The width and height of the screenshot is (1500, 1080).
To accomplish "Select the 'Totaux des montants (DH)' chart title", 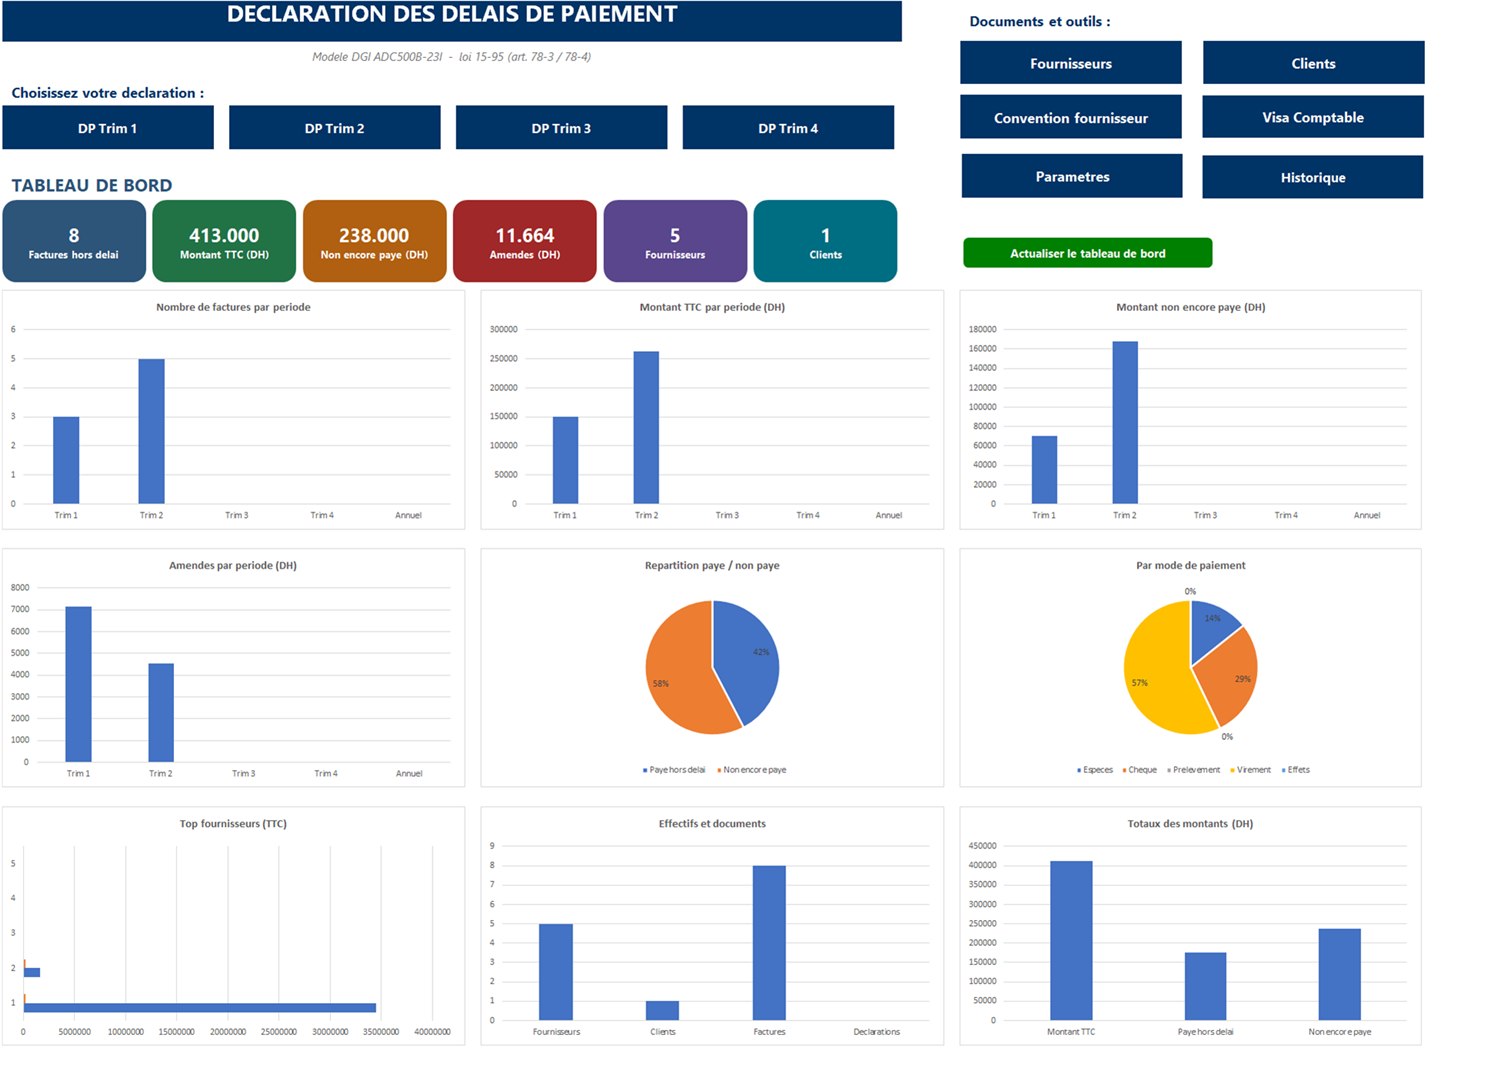I will point(1190,823).
